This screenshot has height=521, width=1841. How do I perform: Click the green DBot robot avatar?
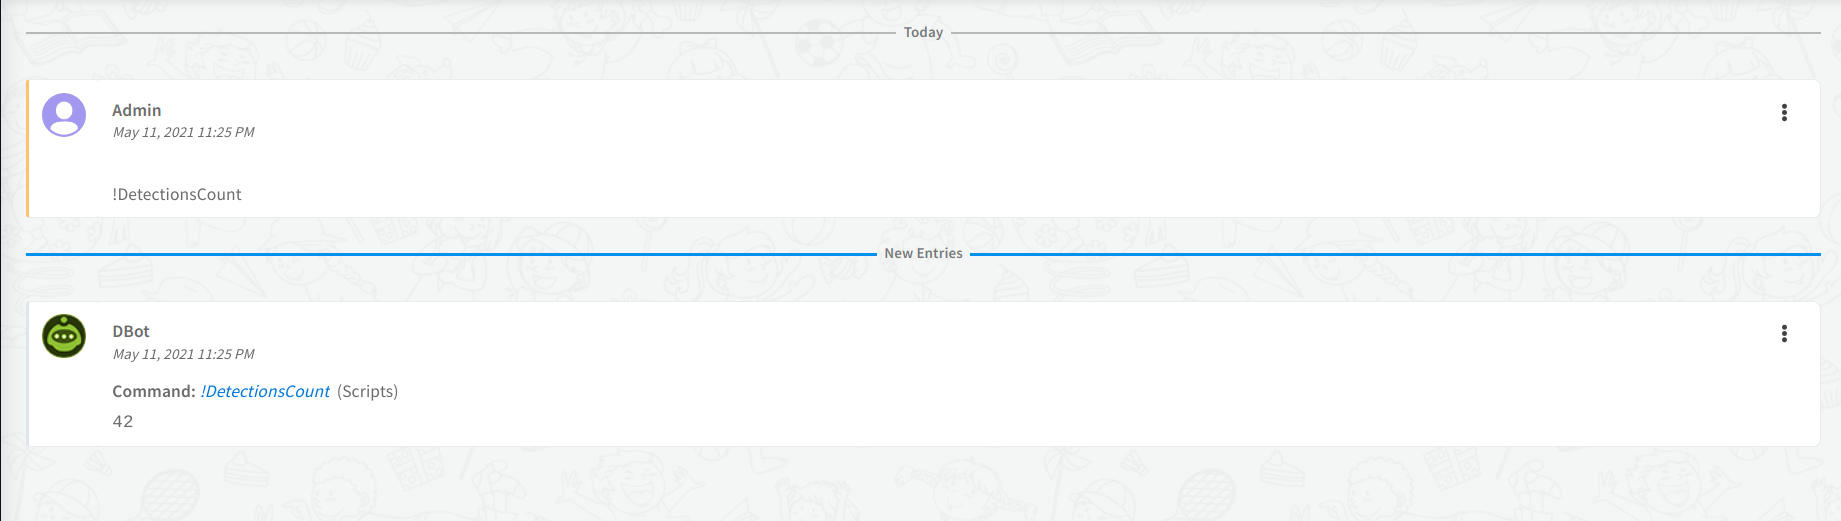coord(64,336)
